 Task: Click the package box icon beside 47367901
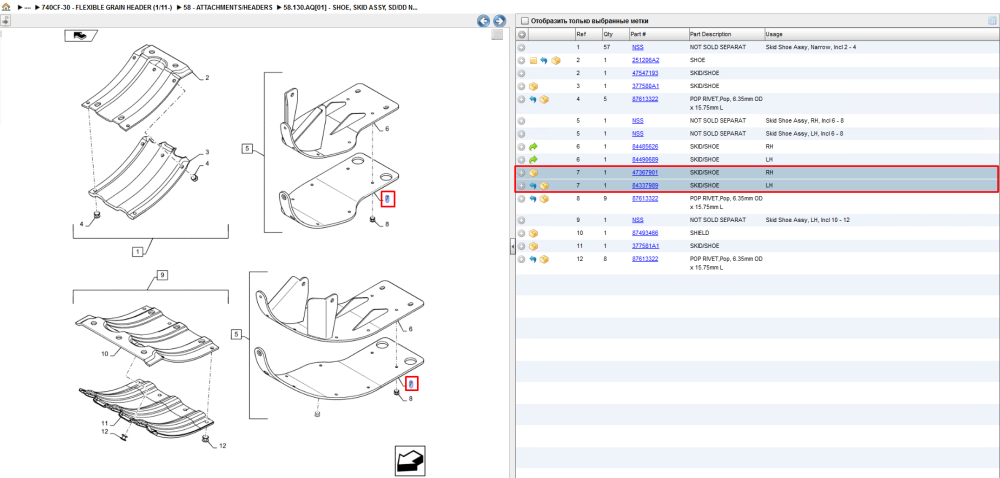(x=534, y=173)
